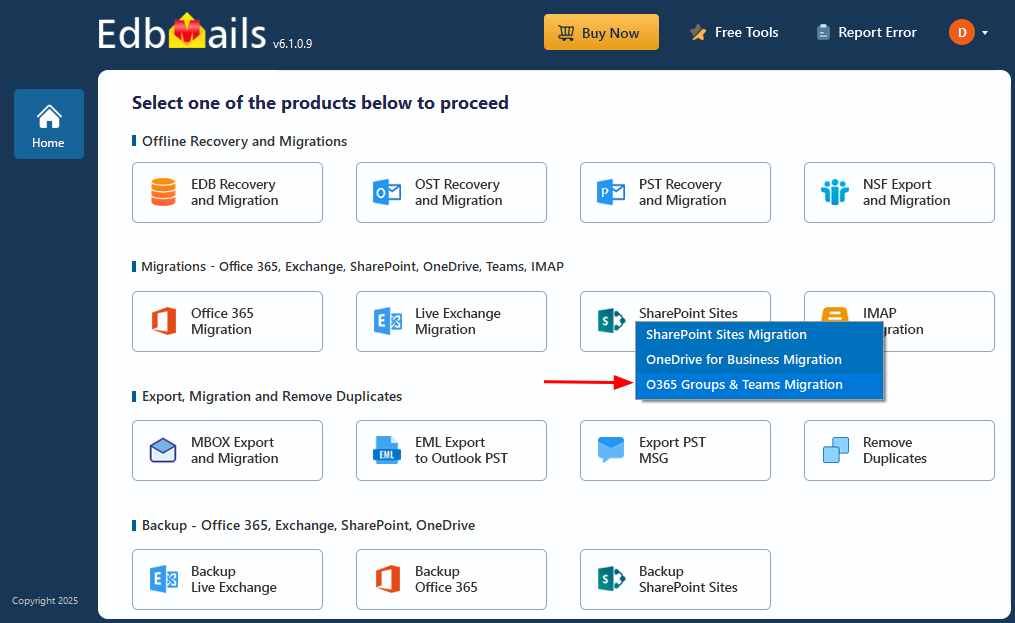Viewport: 1015px width, 623px height.
Task: Click the Backup Live Exchange icon
Action: 164,579
